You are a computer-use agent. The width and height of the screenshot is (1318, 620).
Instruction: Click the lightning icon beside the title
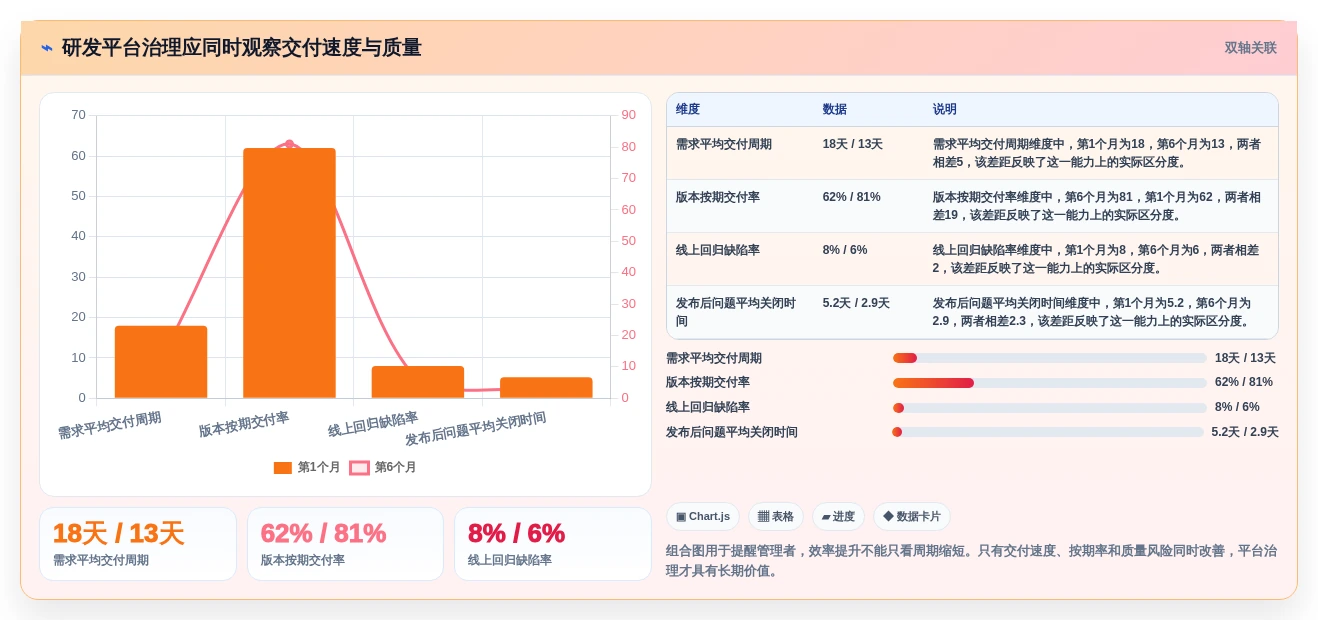47,48
